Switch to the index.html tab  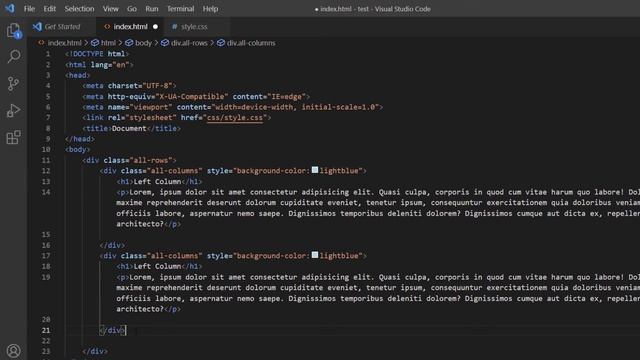click(130, 27)
